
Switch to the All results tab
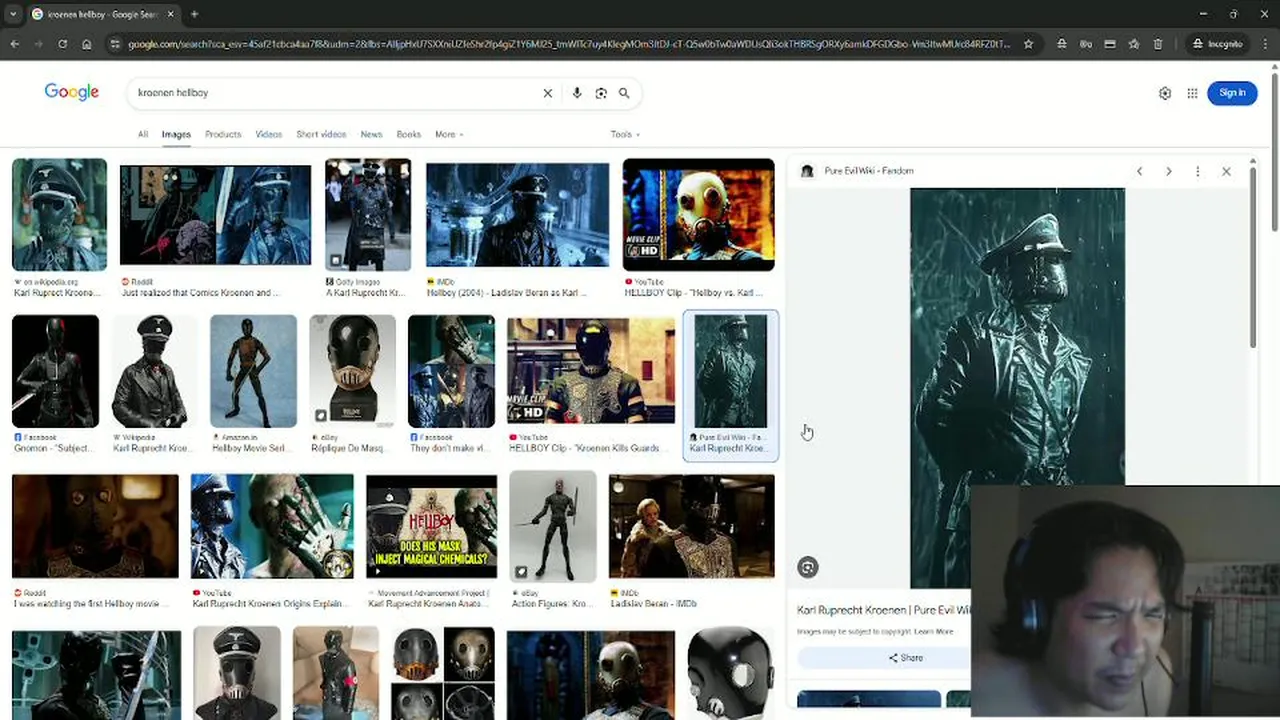[143, 134]
